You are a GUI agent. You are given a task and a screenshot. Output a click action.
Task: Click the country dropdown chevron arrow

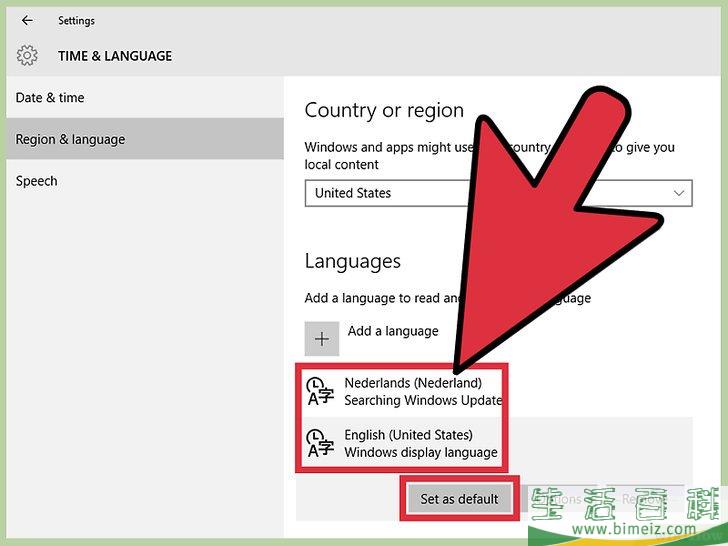(x=679, y=193)
